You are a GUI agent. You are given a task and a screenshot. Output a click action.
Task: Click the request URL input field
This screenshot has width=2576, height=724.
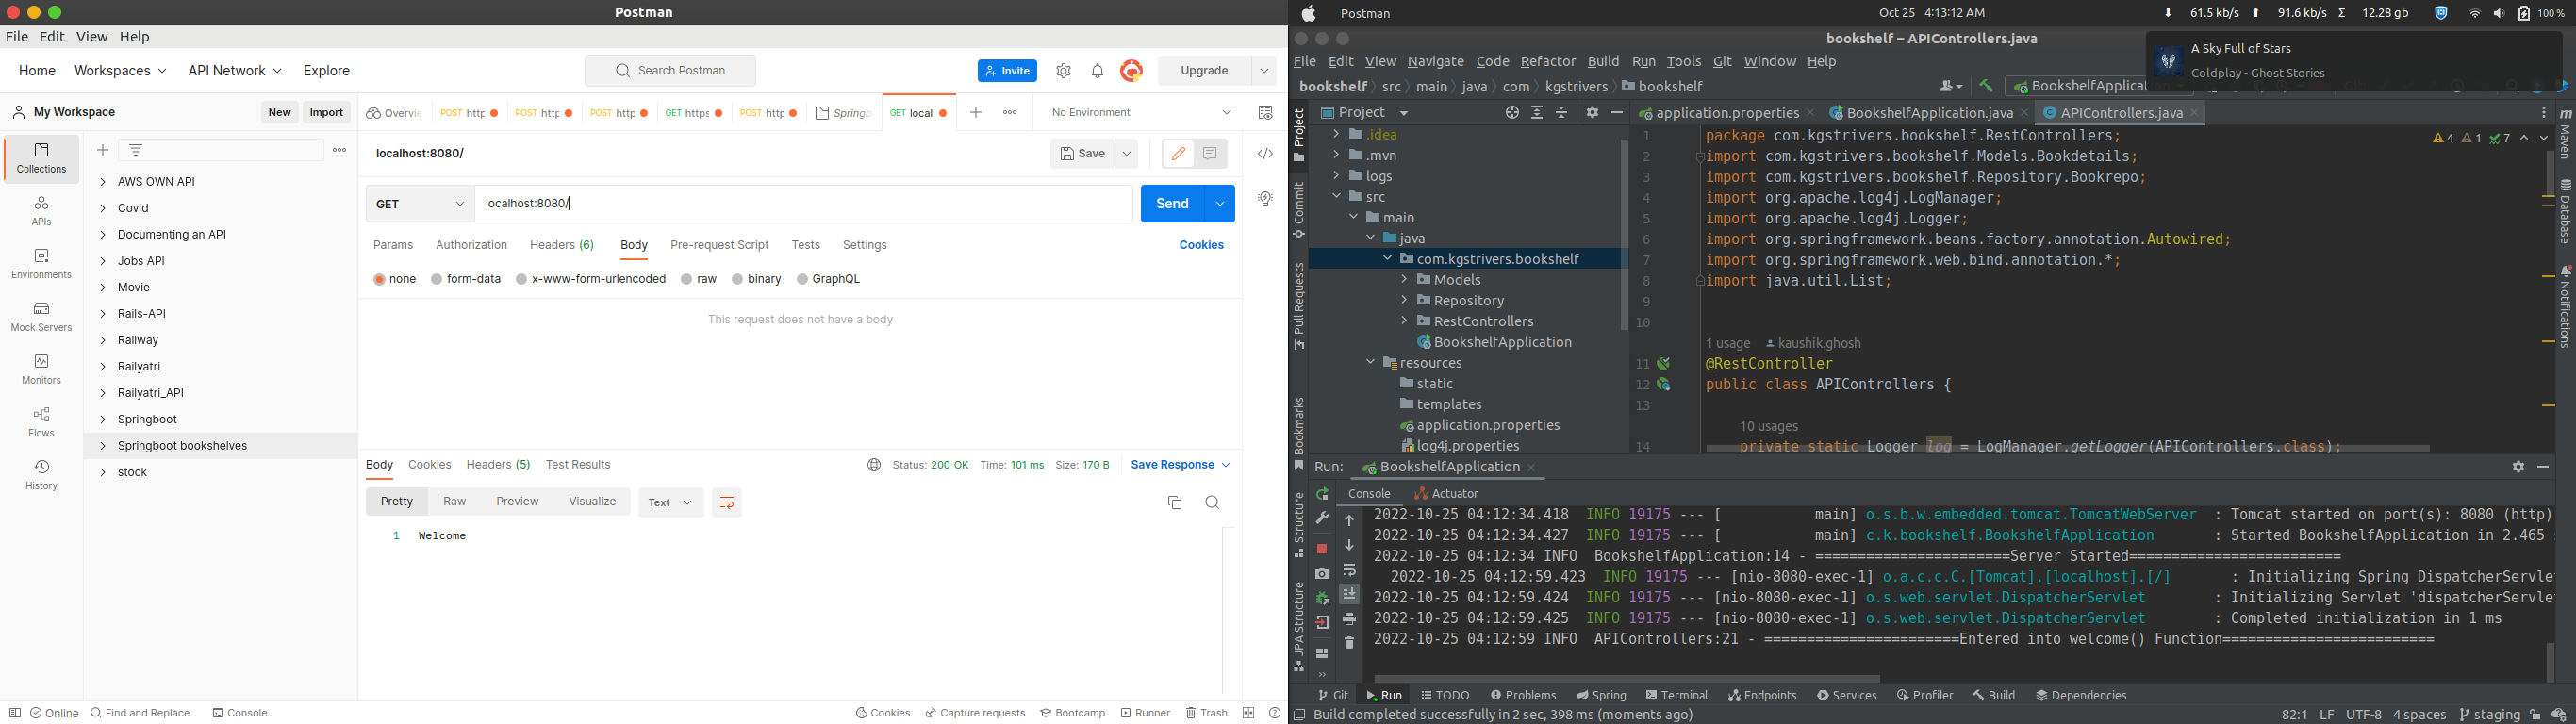pyautogui.click(x=803, y=204)
